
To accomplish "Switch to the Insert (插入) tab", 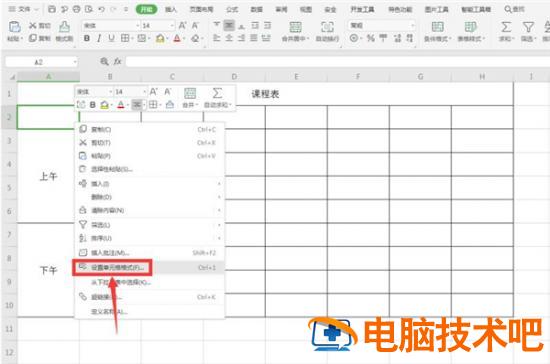I will pyautogui.click(x=171, y=9).
